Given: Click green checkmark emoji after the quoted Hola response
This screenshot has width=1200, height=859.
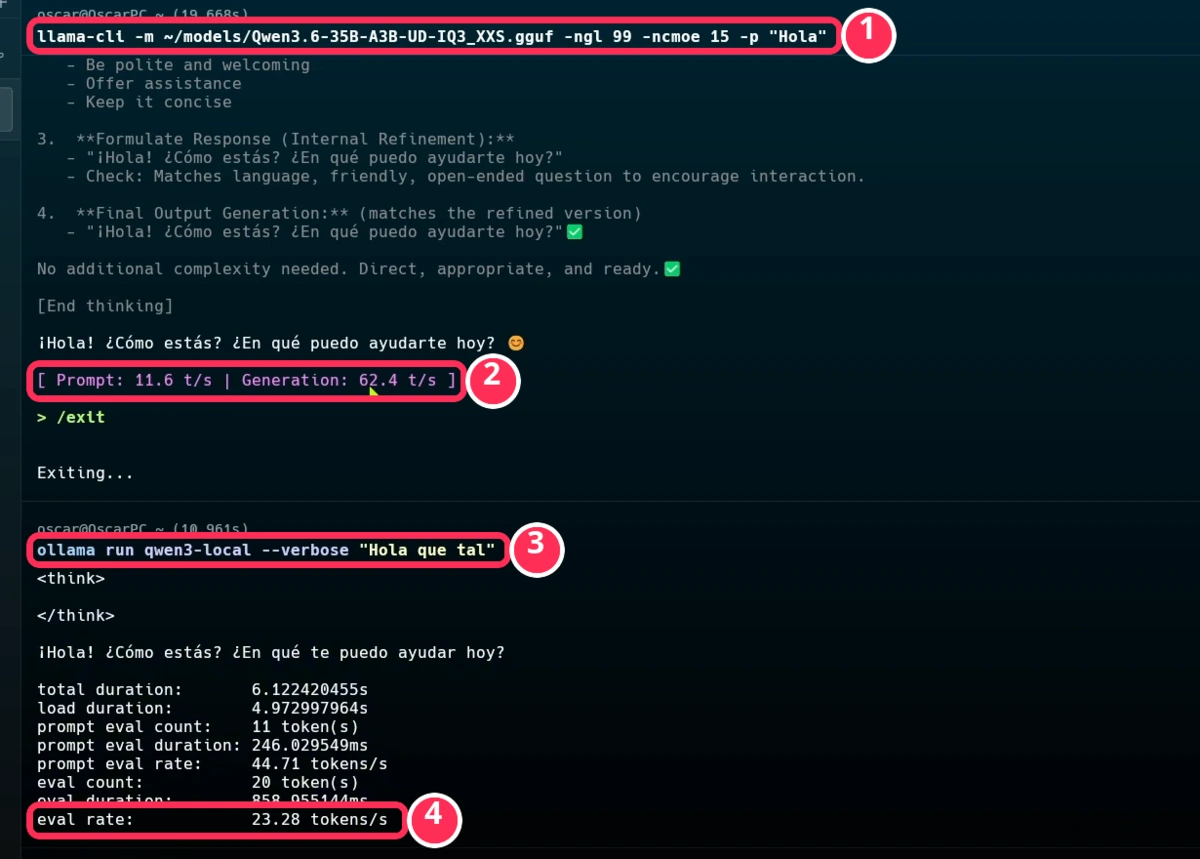Looking at the screenshot, I should [574, 232].
